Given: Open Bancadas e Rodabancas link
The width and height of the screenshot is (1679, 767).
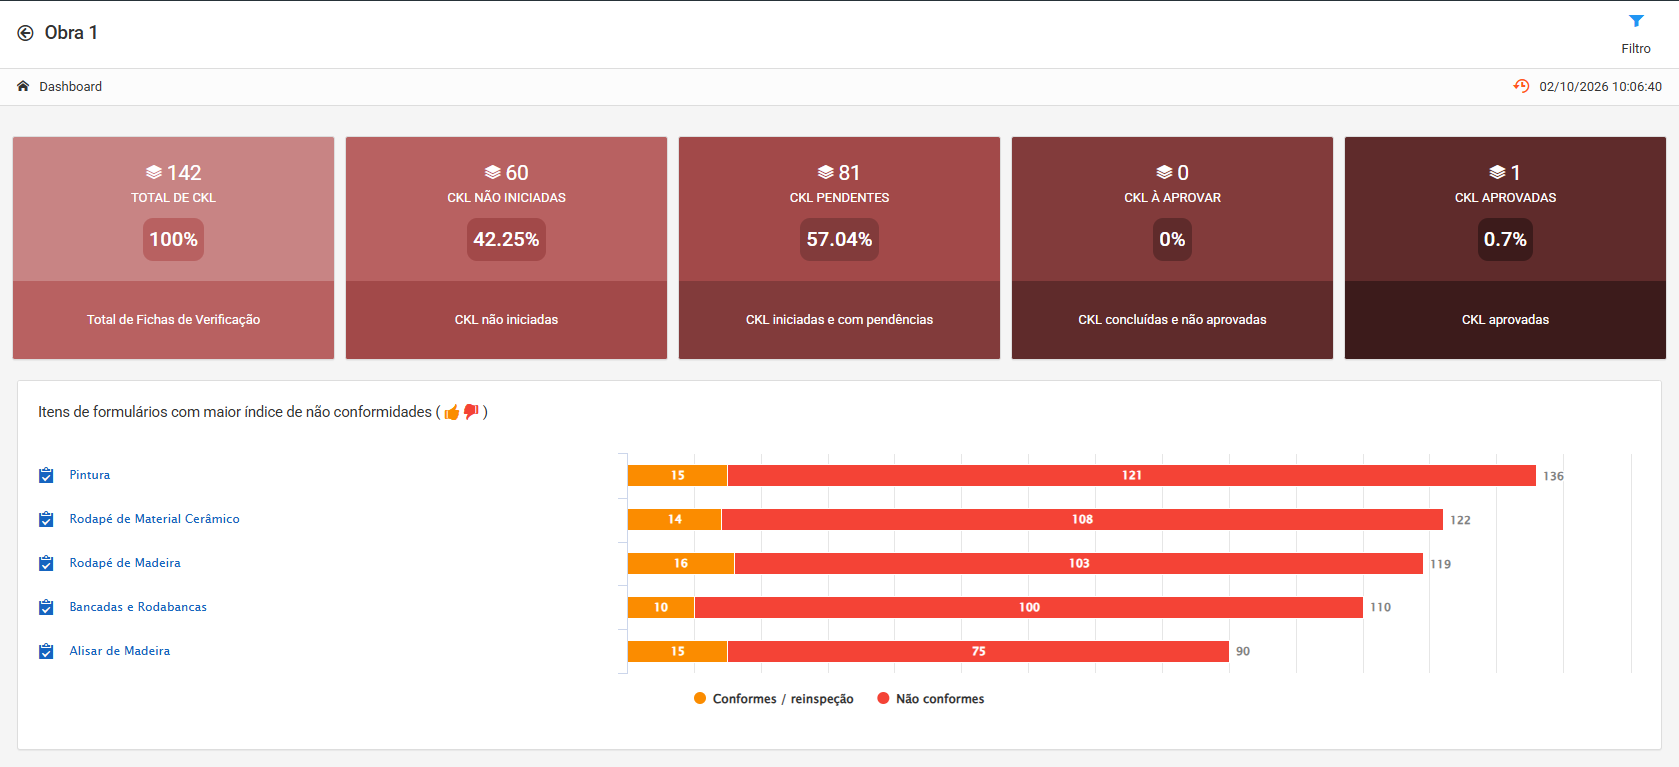Looking at the screenshot, I should [x=138, y=607].
